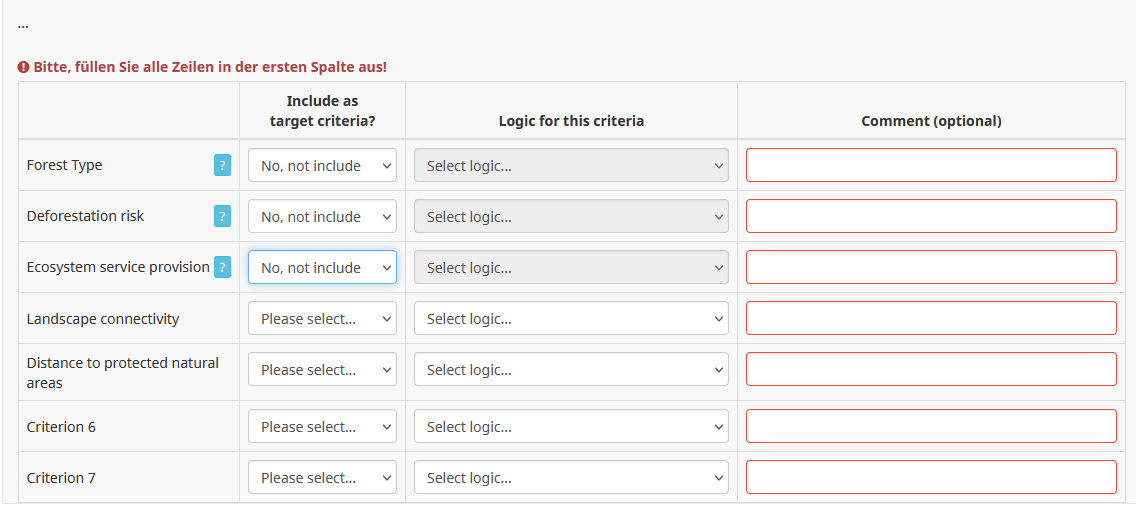This screenshot has width=1136, height=512.
Task: Open the Deforestation risk help icon
Action: (x=222, y=216)
